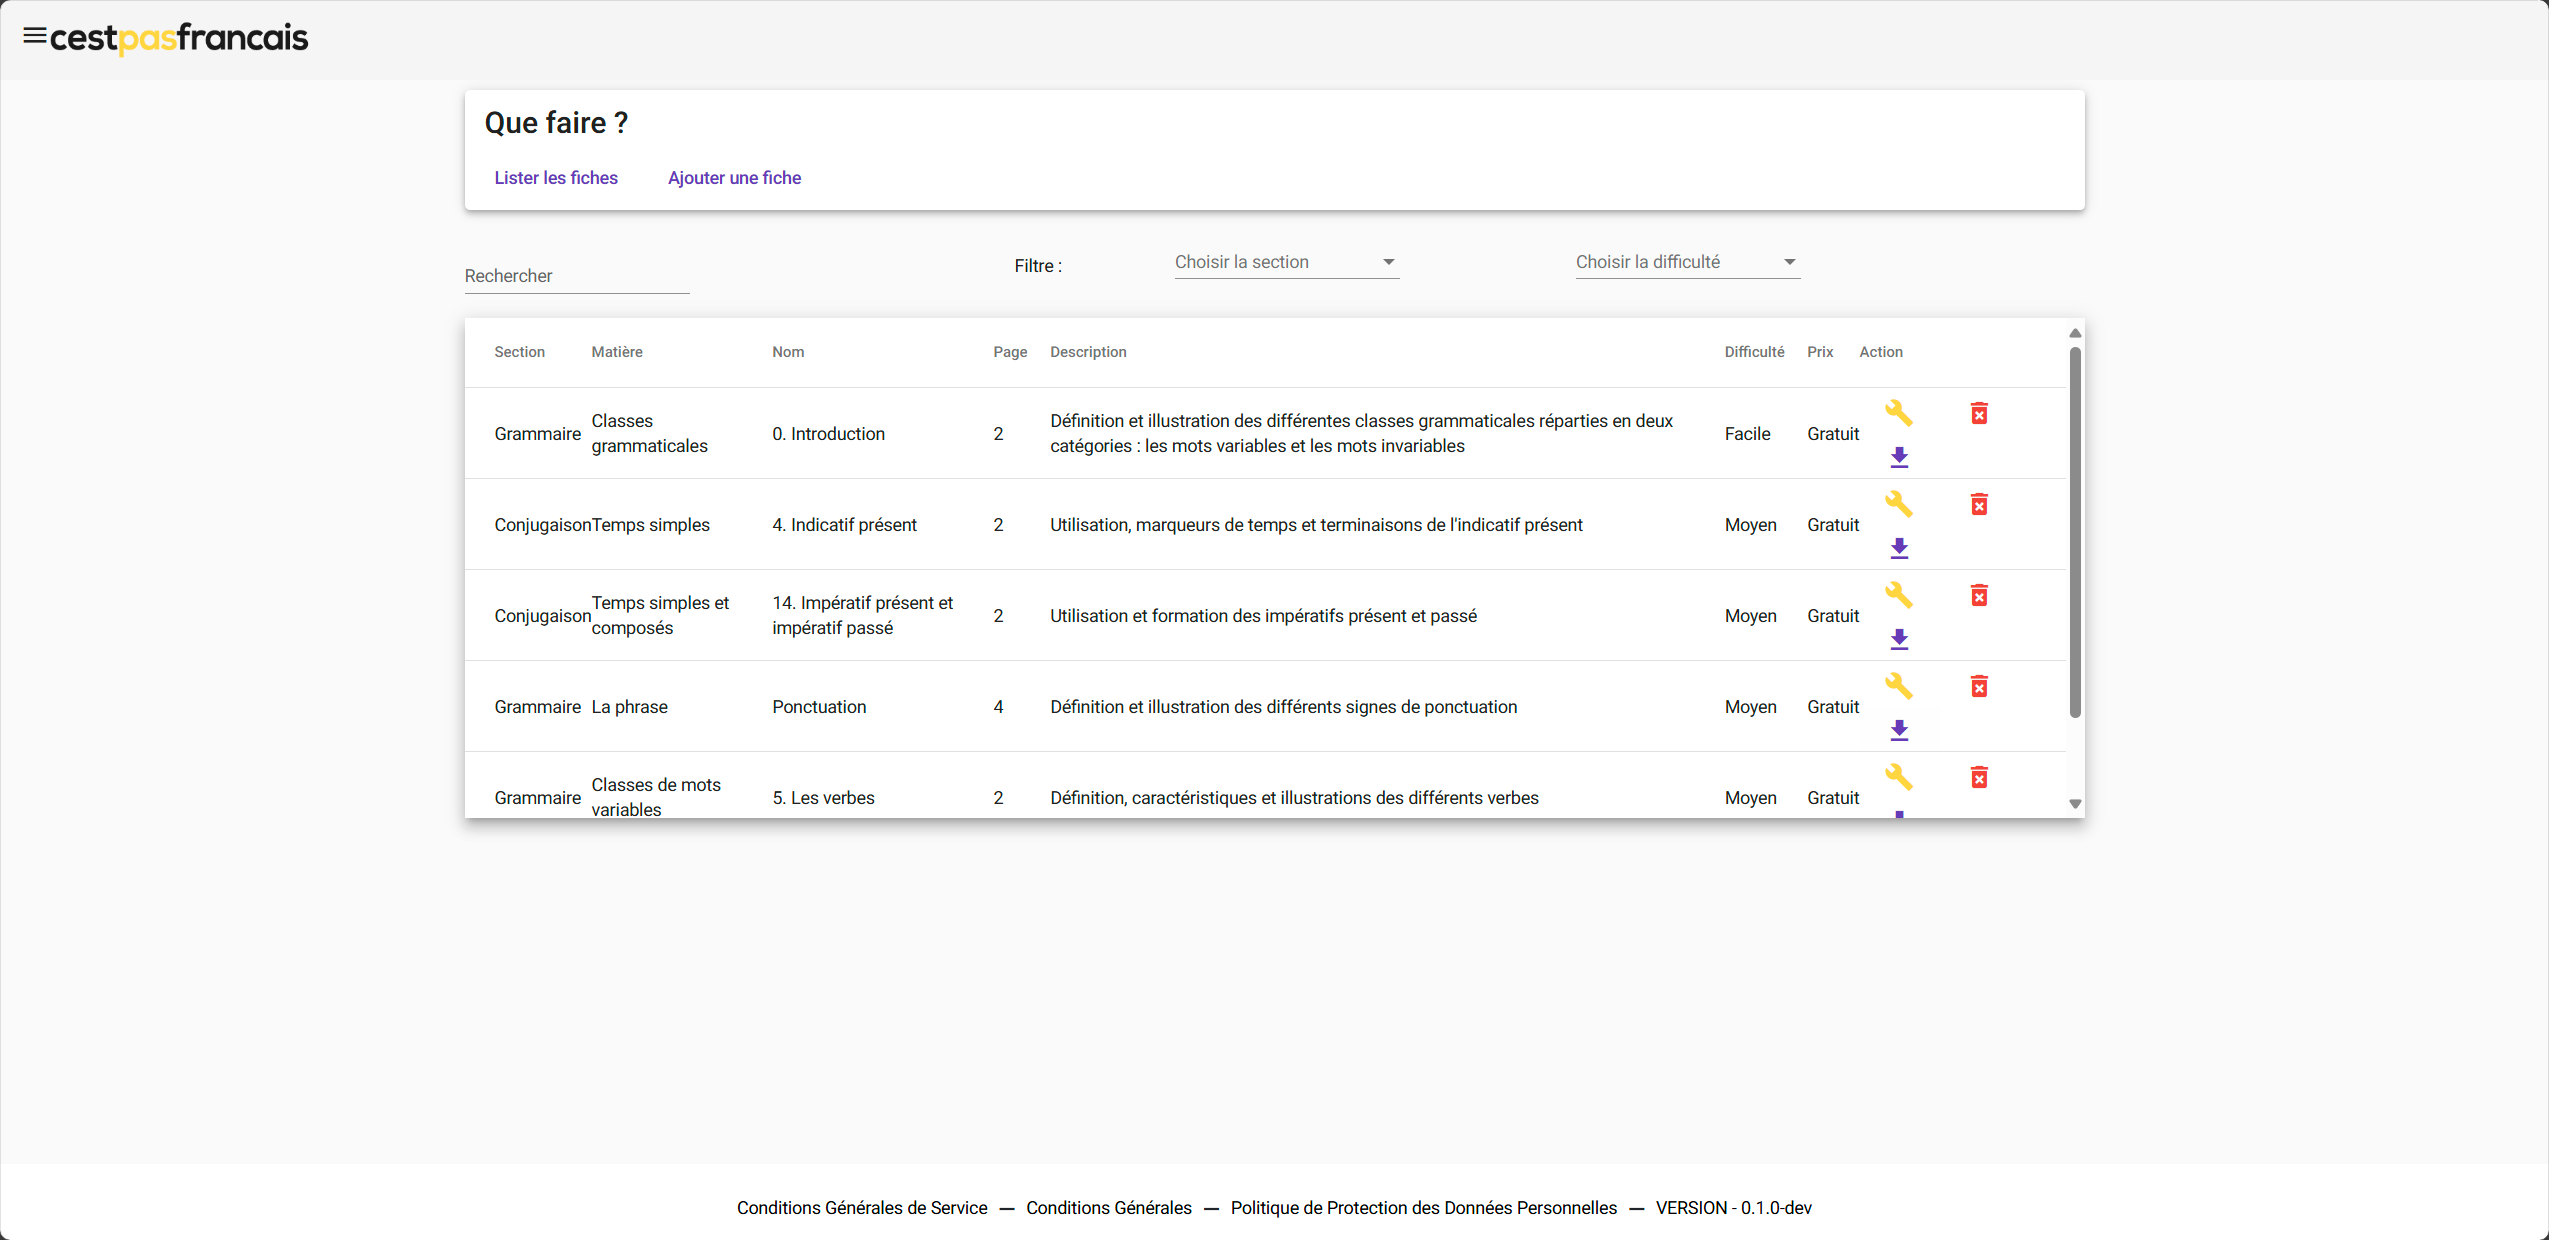Delete the 'Ponctuation' fiche
The height and width of the screenshot is (1240, 2549).
pos(1979,686)
